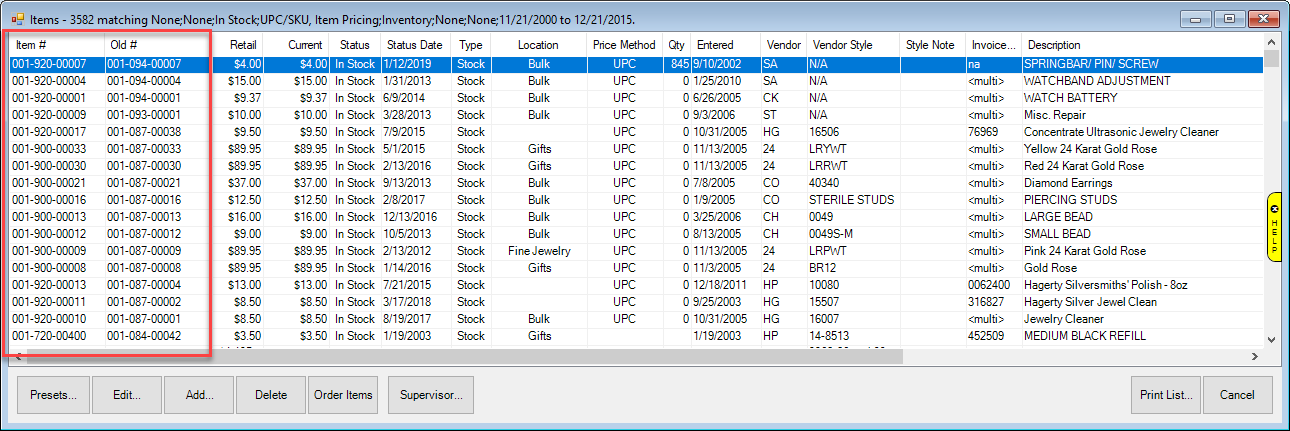Cancel and close the Items window
This screenshot has width=1290, height=431.
[1237, 395]
